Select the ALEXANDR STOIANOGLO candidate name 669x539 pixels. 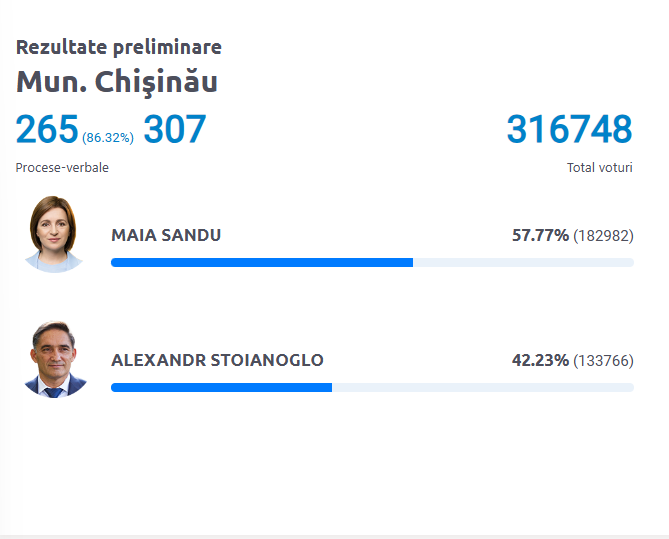point(217,360)
